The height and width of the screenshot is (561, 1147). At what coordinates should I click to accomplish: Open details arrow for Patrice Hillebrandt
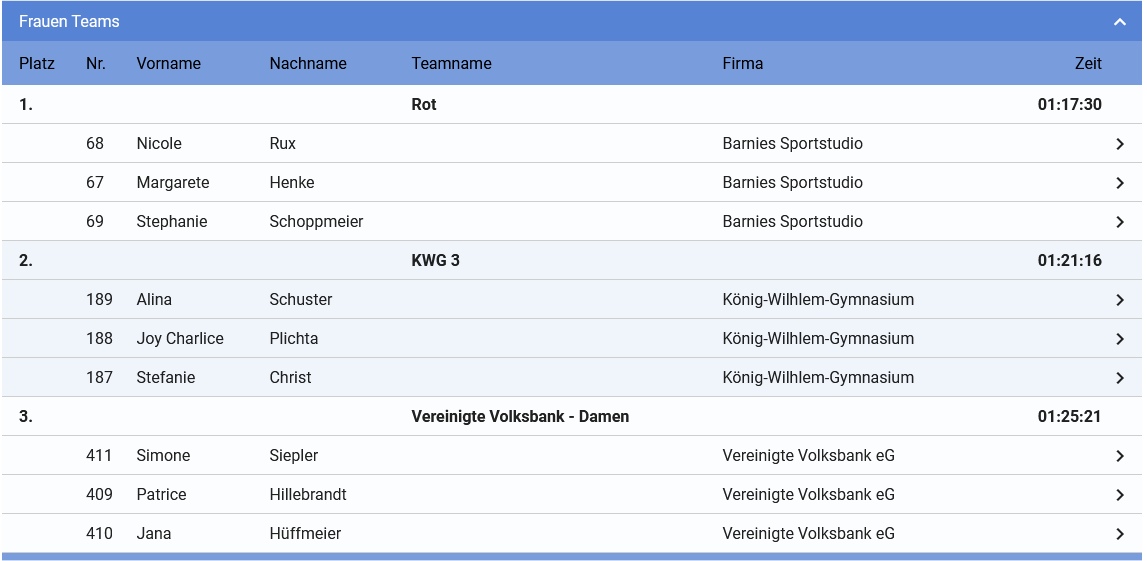[x=1119, y=494]
